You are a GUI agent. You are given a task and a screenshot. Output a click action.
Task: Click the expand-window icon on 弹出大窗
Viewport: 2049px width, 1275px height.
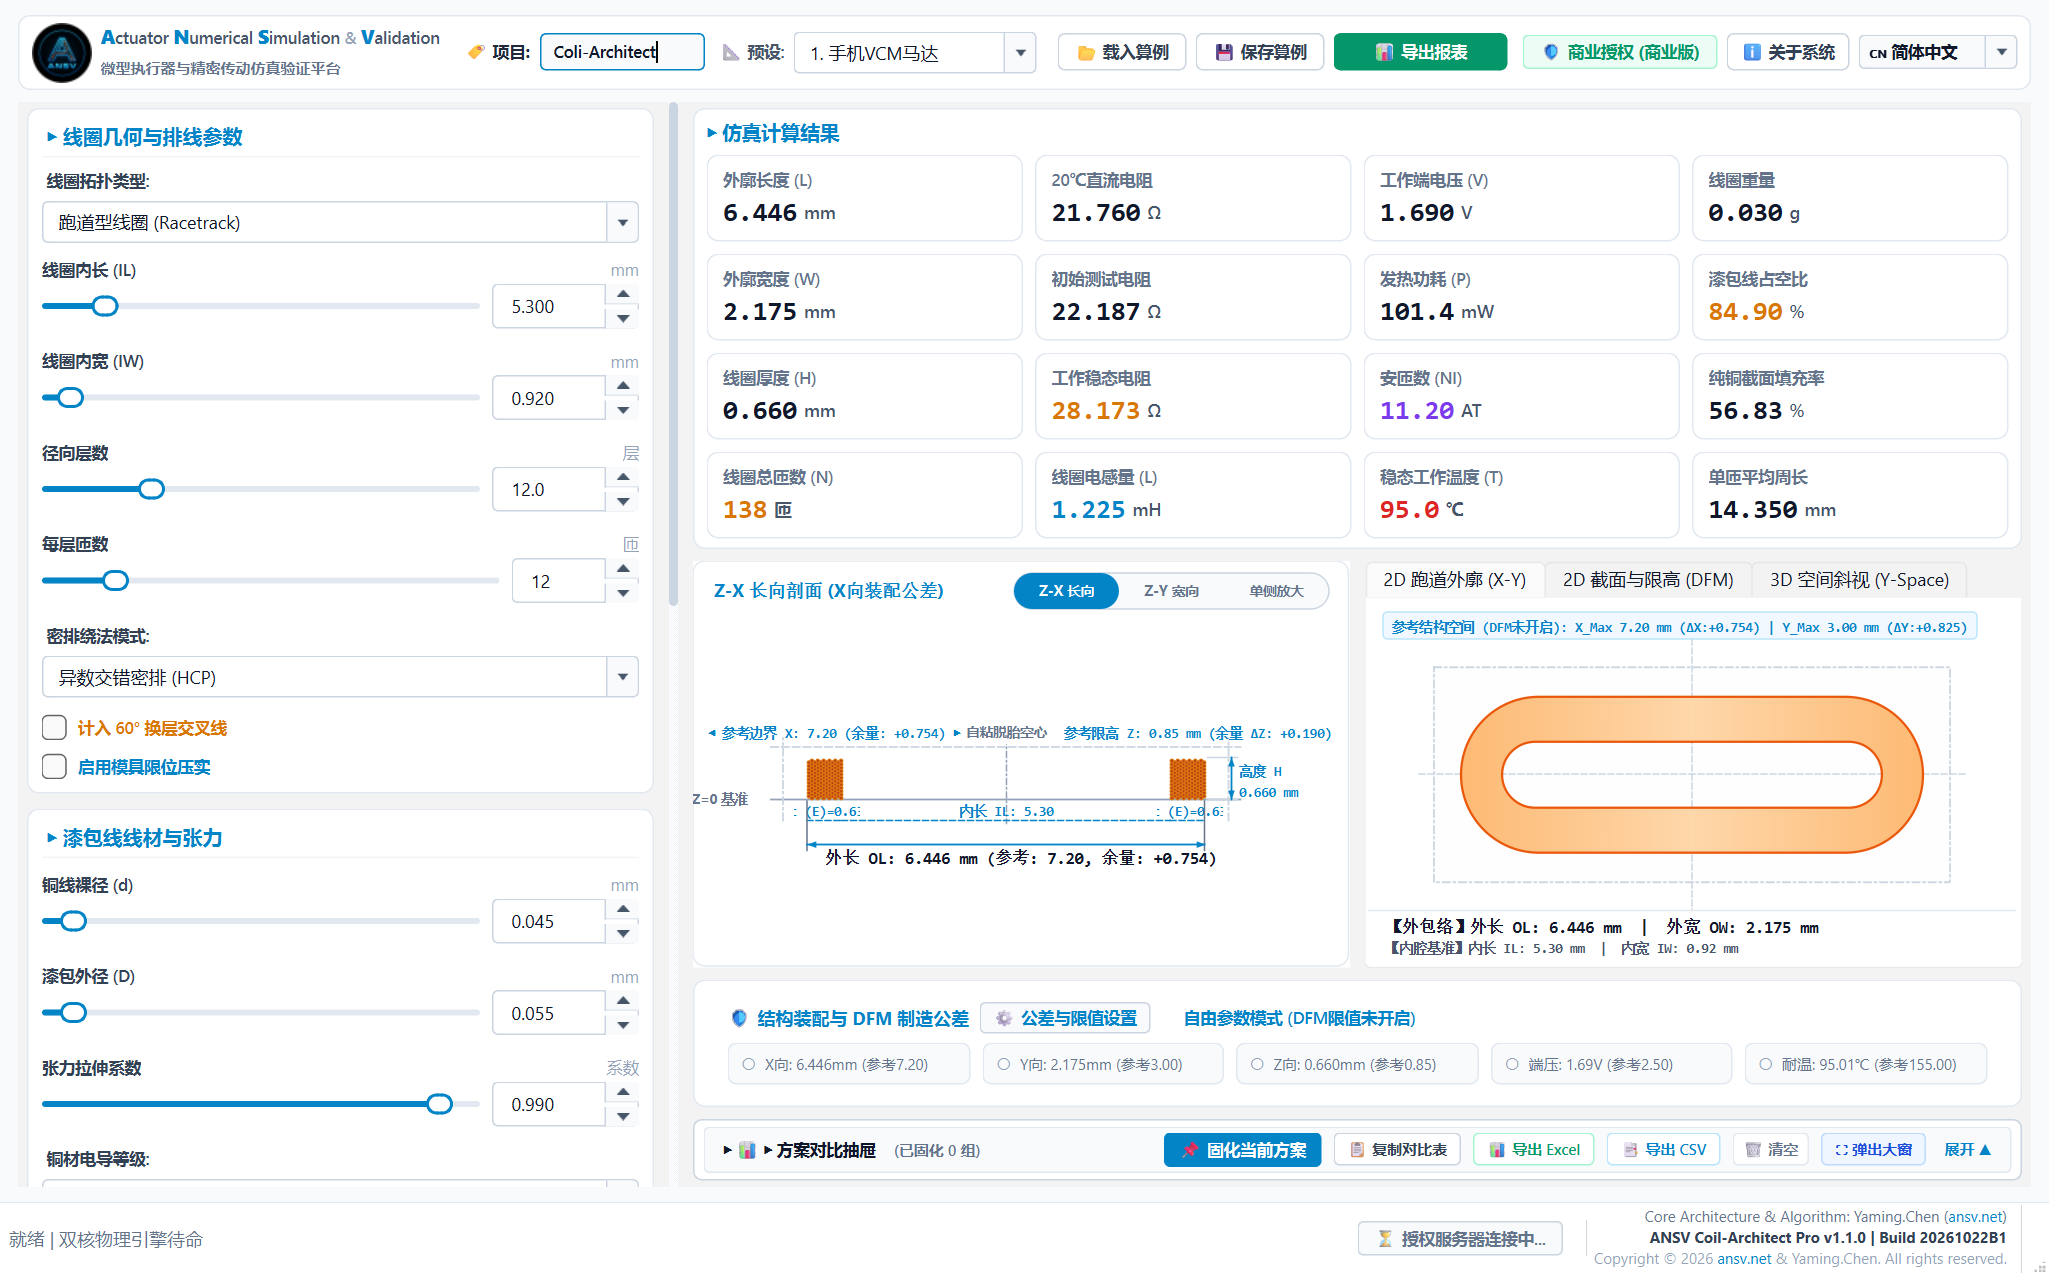pyautogui.click(x=1841, y=1150)
